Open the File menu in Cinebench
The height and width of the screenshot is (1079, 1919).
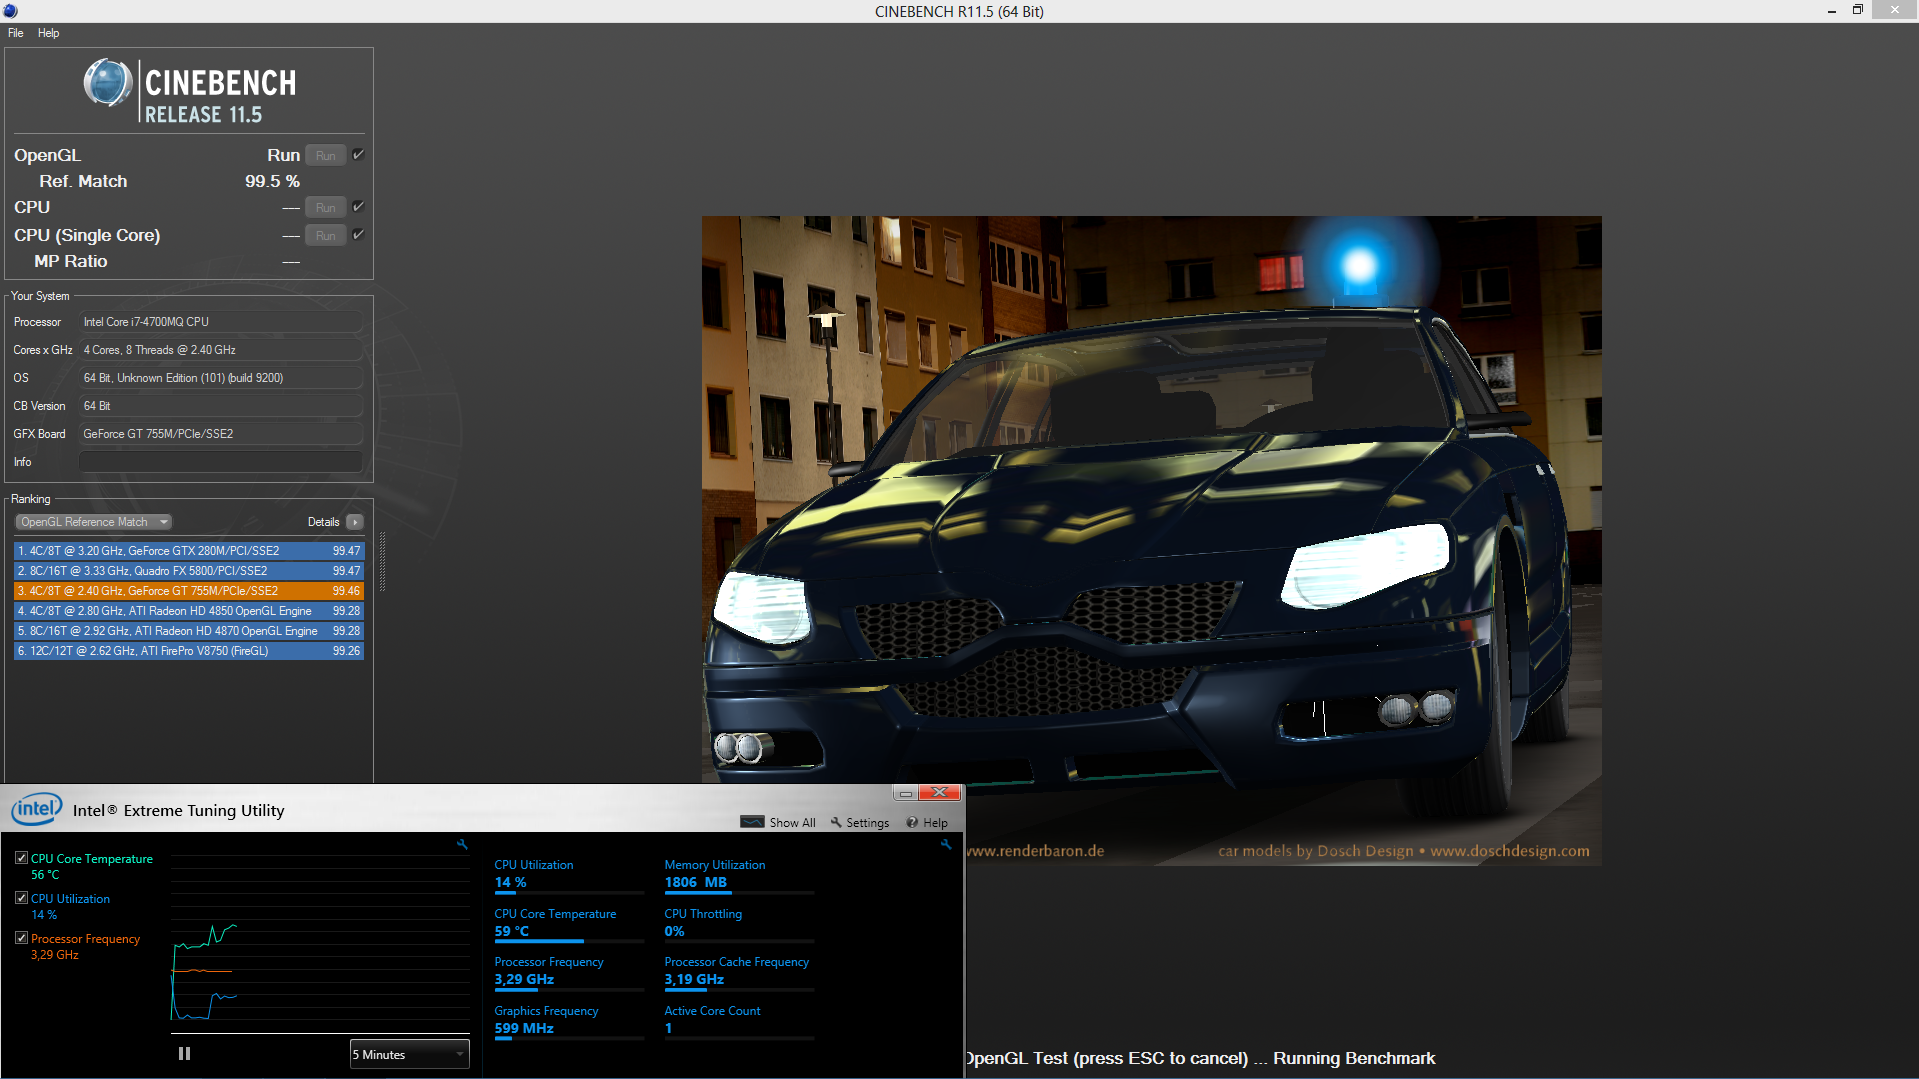point(16,33)
